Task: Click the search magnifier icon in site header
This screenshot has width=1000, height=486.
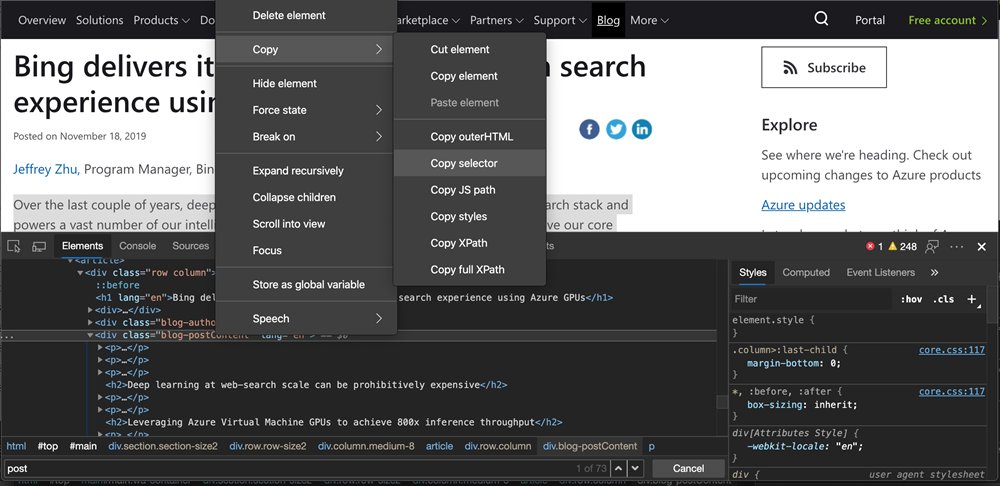Action: (821, 20)
